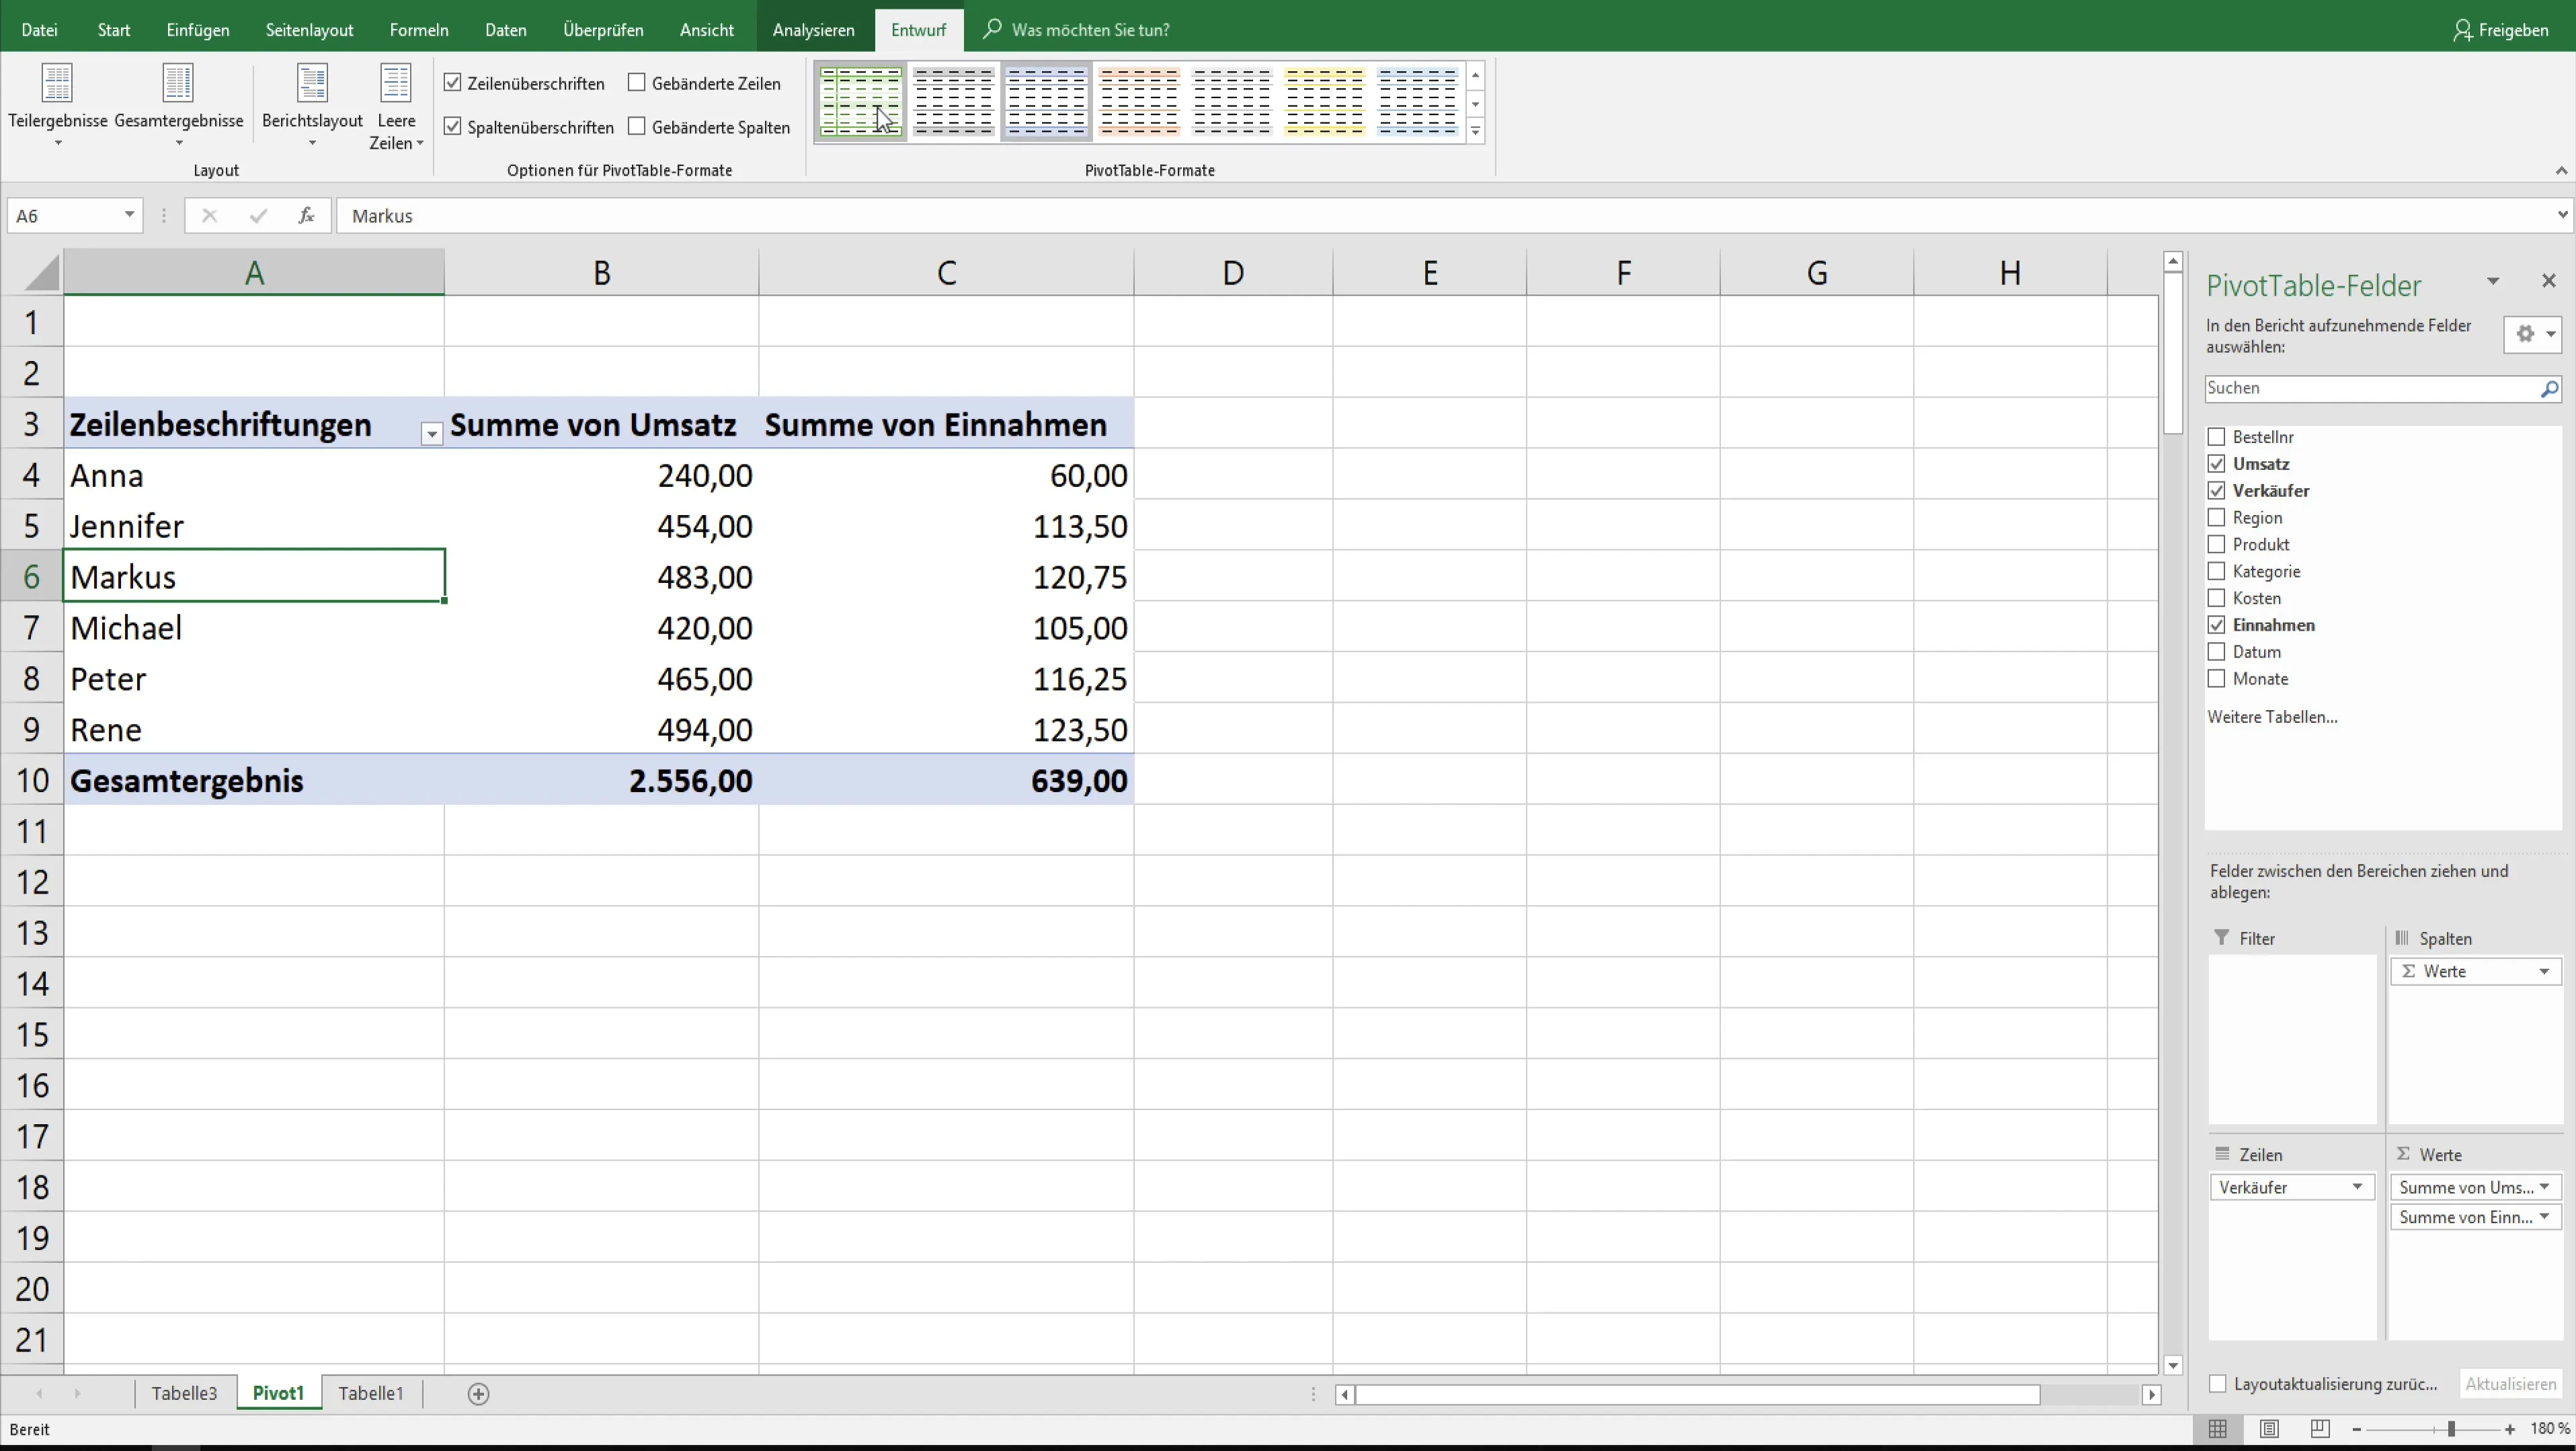Select column header B
The image size is (2576, 1451).
(601, 272)
